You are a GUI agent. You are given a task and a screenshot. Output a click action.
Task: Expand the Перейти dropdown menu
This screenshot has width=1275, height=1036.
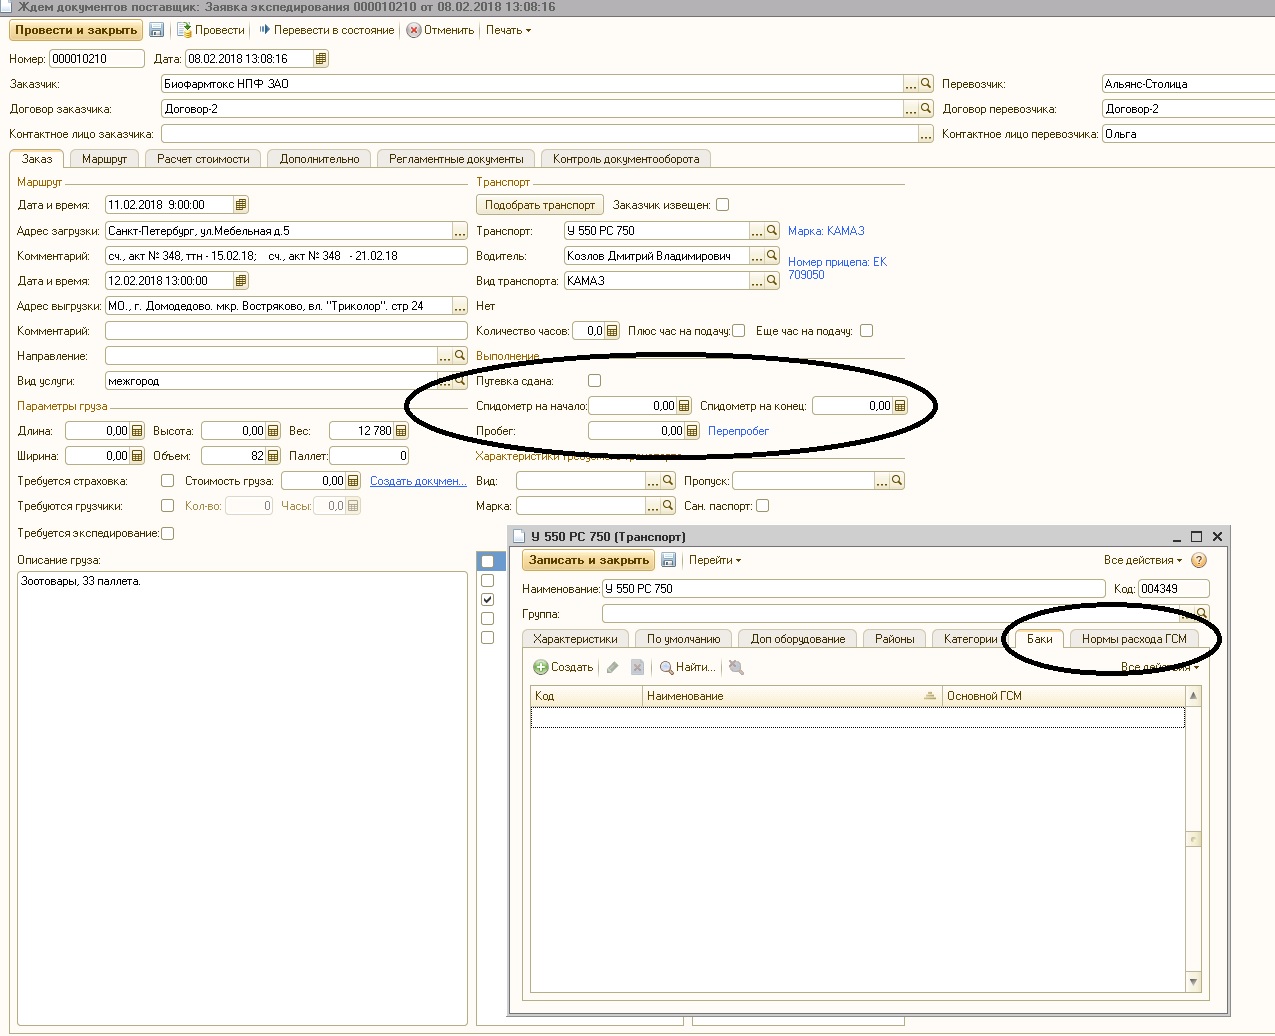click(x=714, y=561)
